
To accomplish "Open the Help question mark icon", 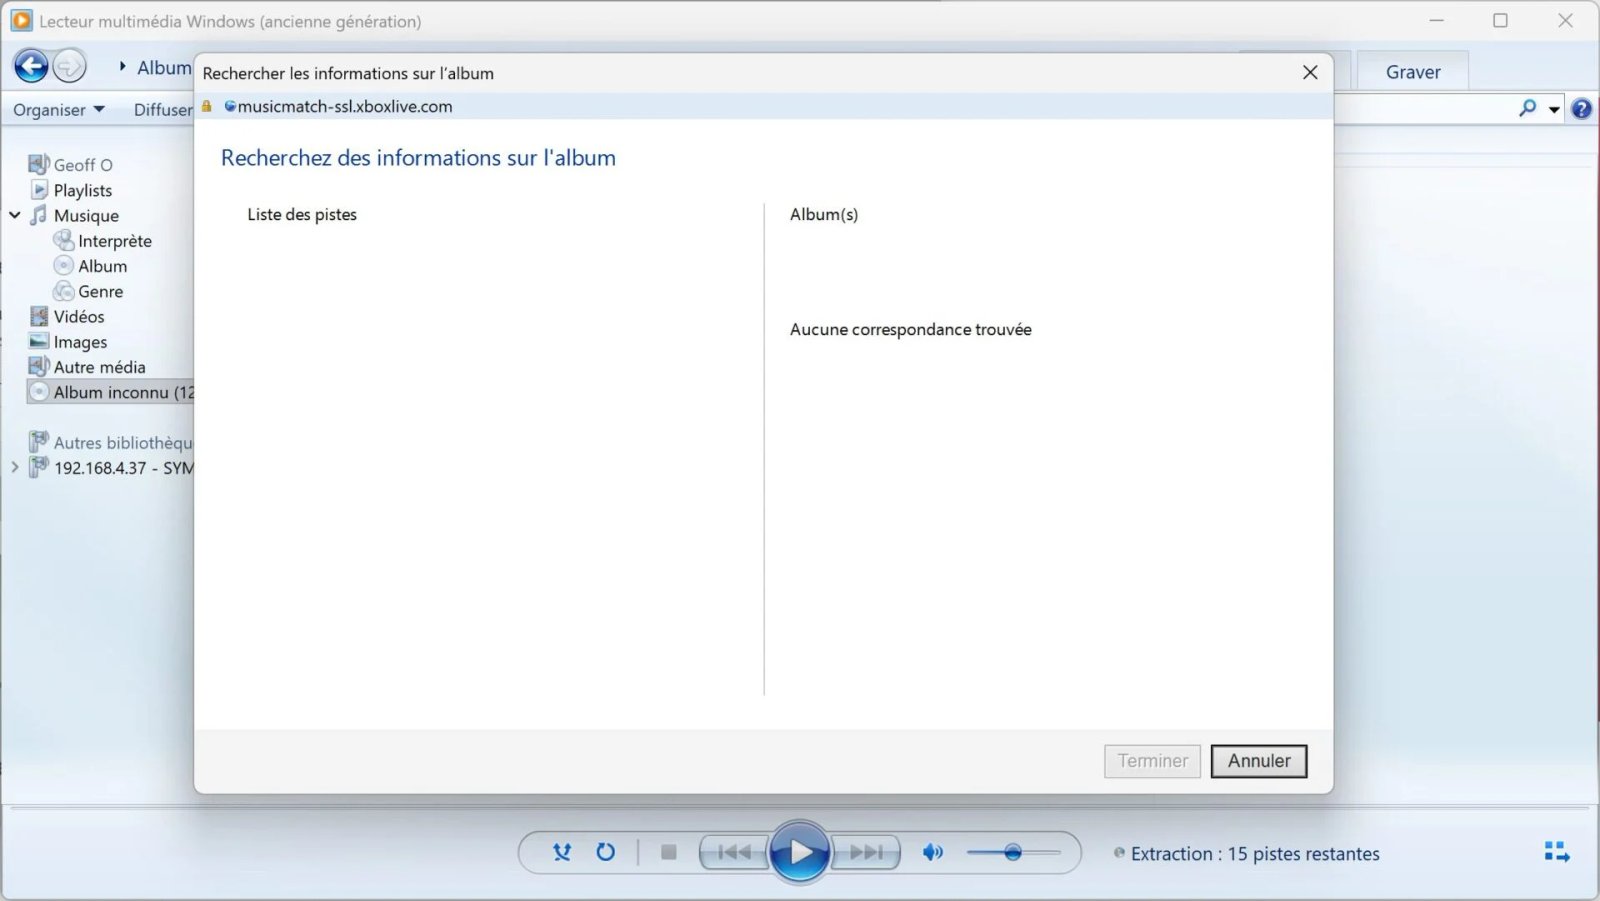I will tap(1581, 109).
